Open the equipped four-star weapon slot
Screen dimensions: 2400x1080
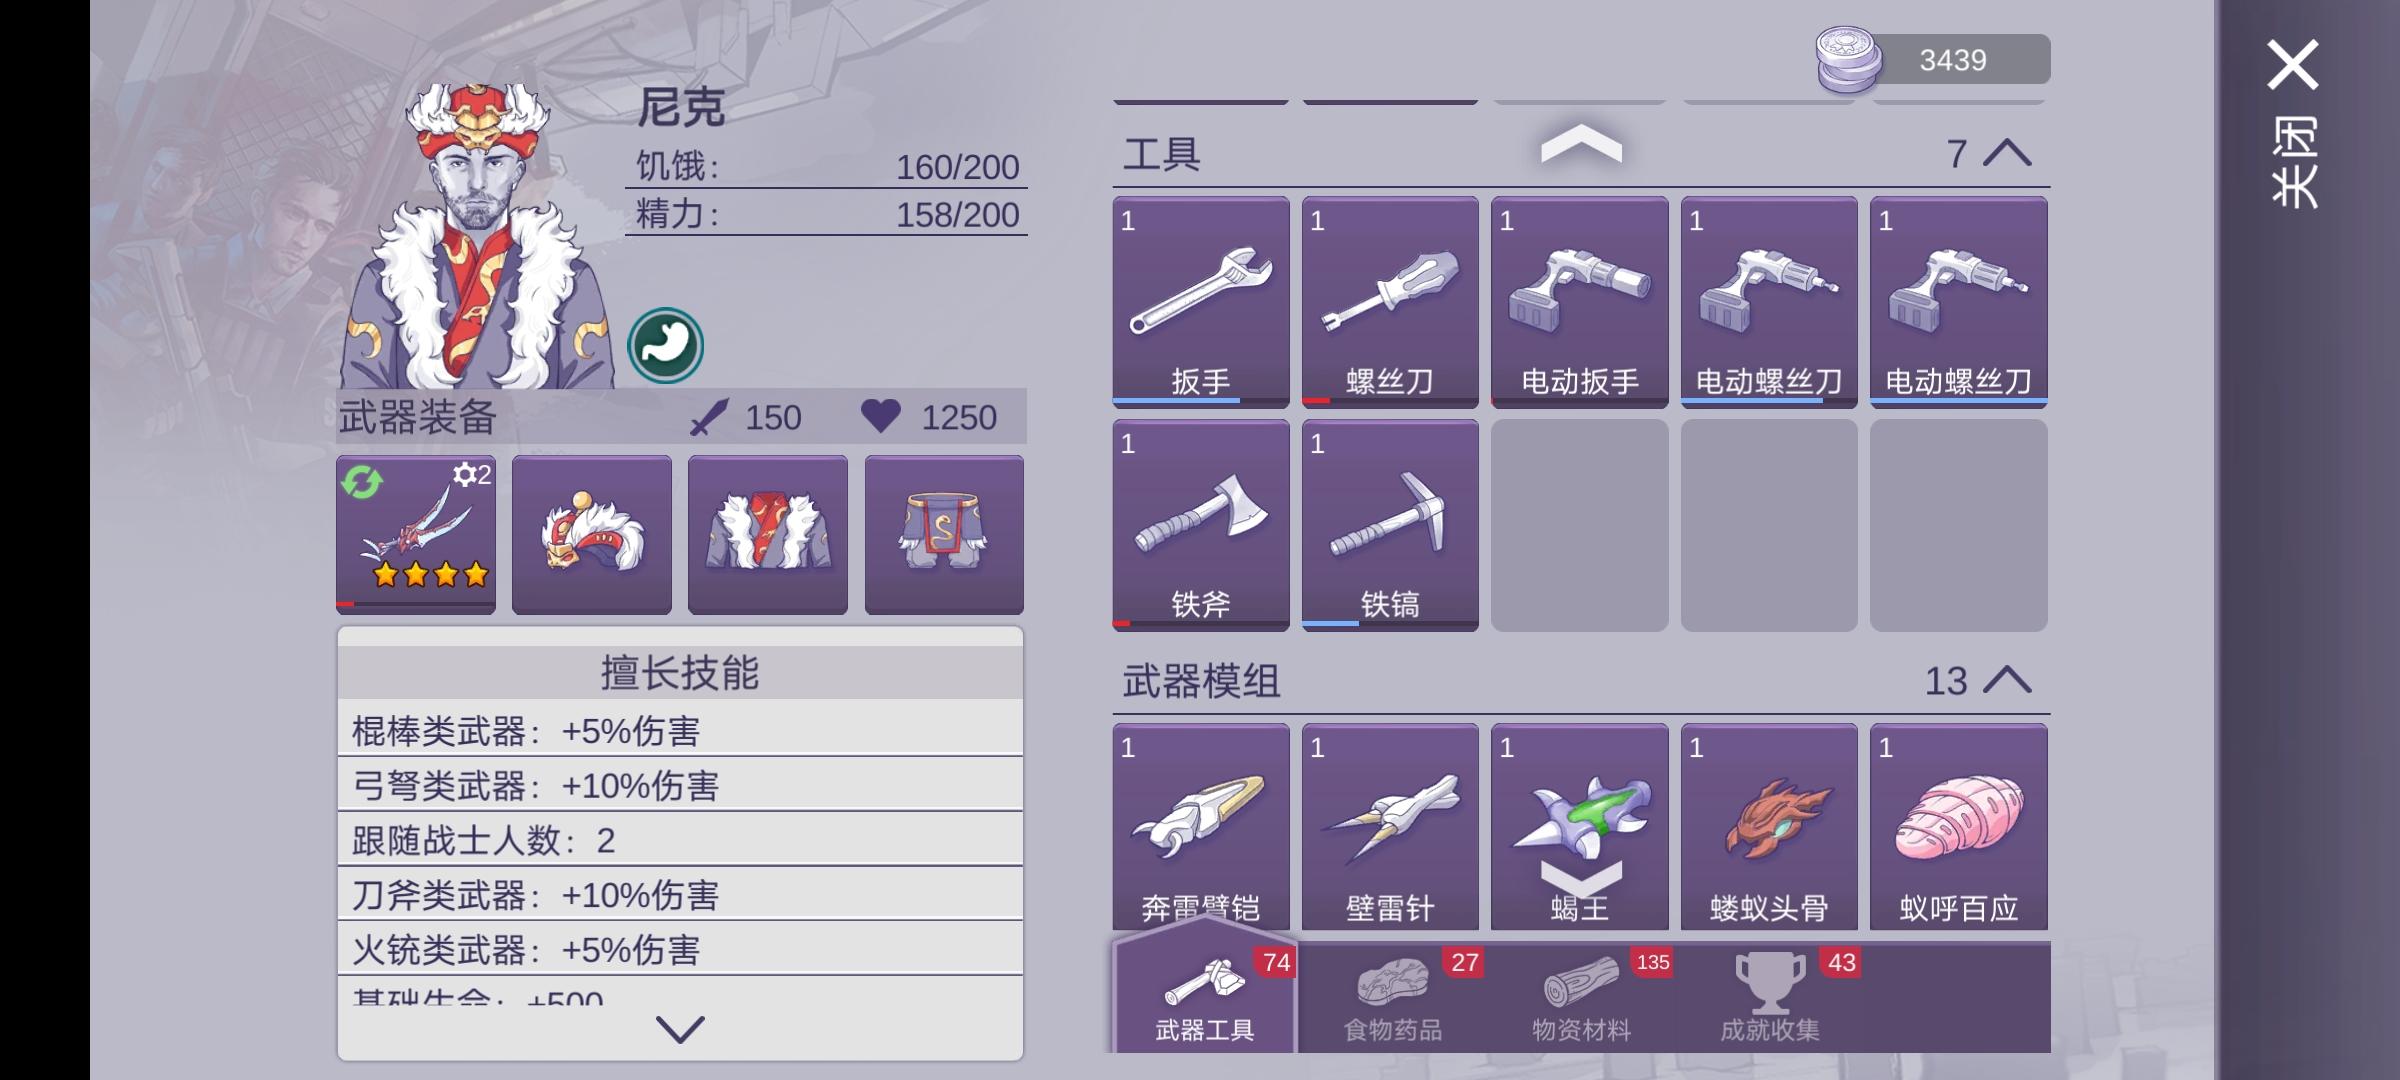[416, 534]
